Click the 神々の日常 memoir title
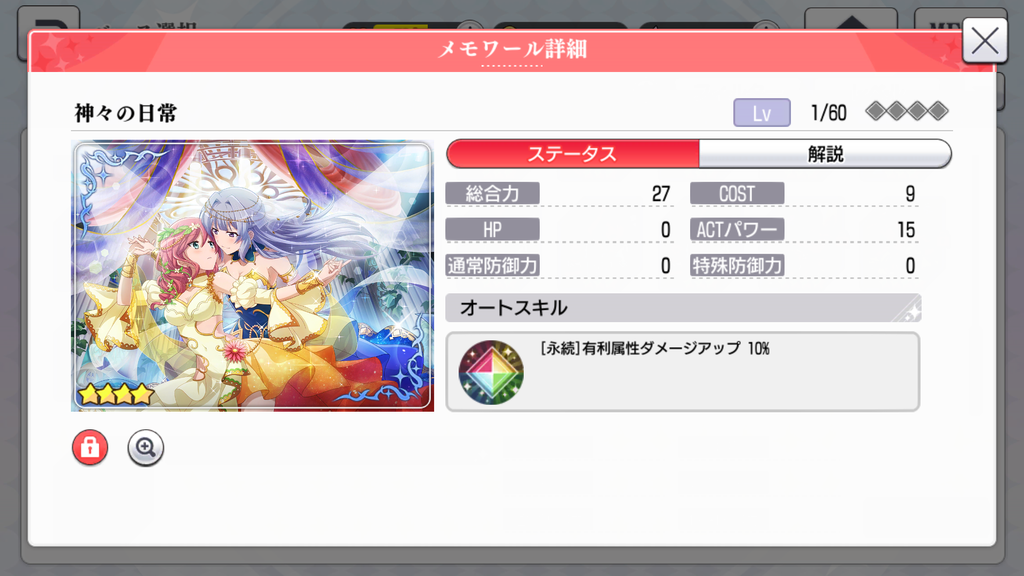Viewport: 1024px width, 576px height. coord(125,113)
